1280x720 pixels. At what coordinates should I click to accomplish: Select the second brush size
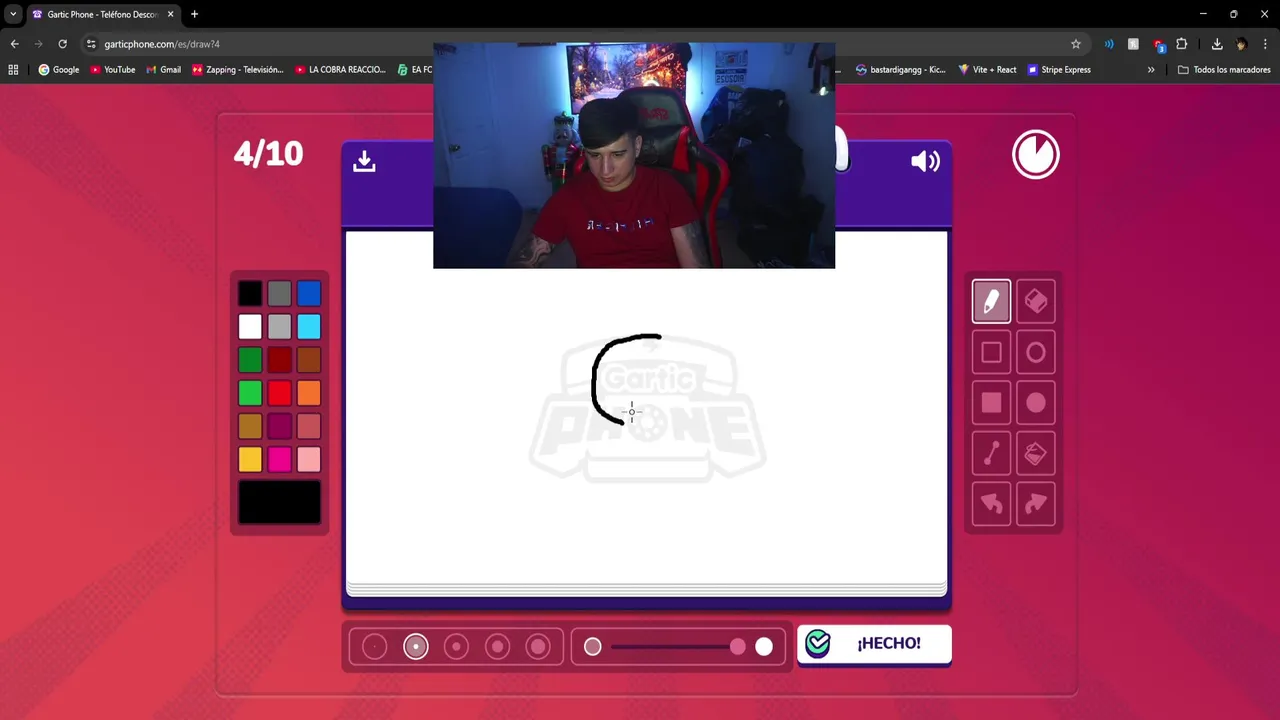click(x=416, y=647)
